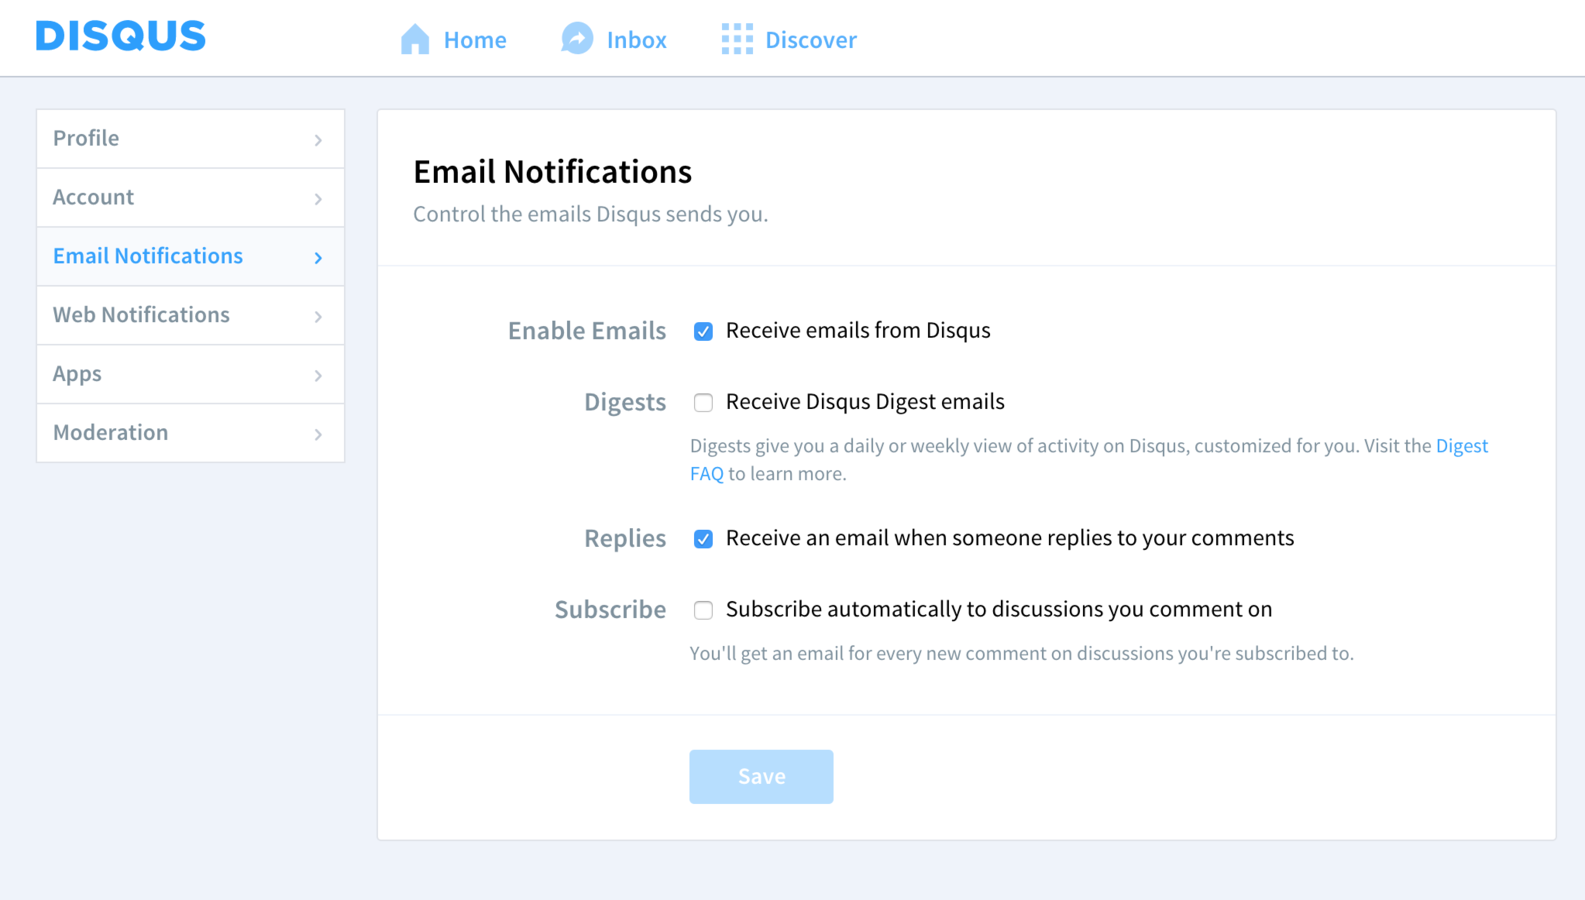
Task: Select Moderation in settings sidebar
Action: click(x=190, y=433)
